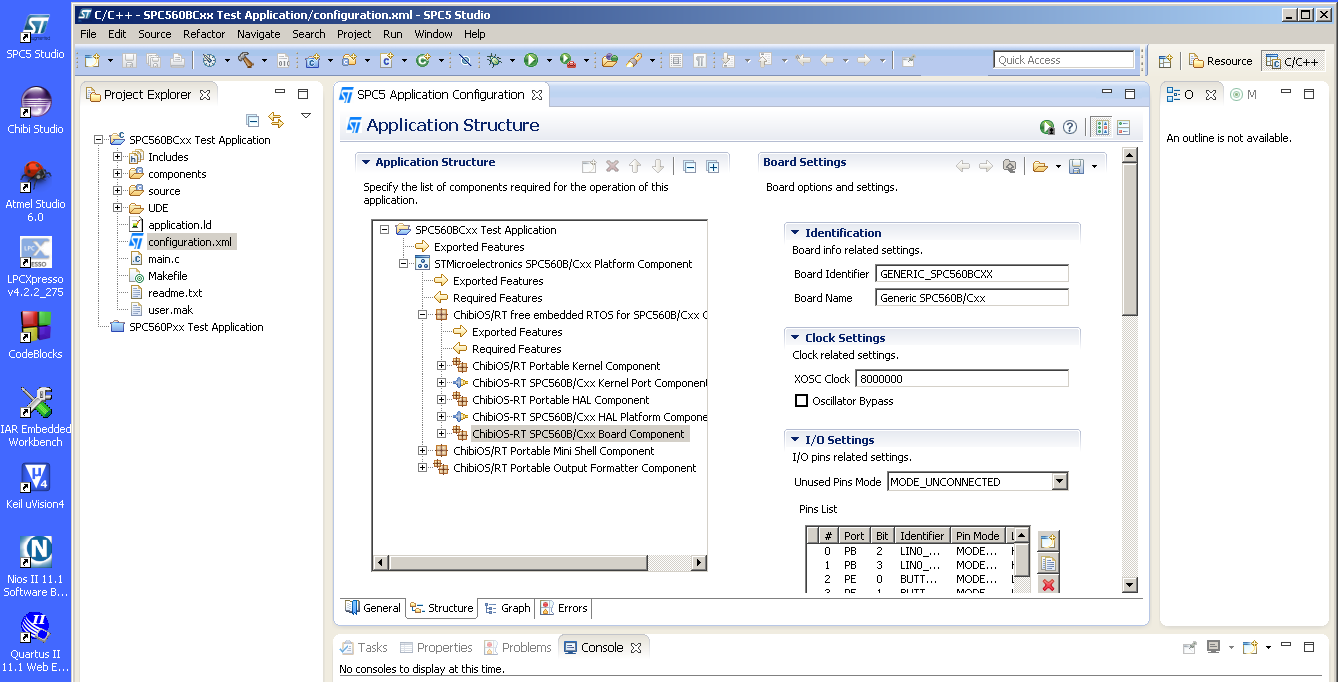Viewport: 1338px width, 682px height.
Task: Switch to the Resource perspective
Action: pos(1219,61)
